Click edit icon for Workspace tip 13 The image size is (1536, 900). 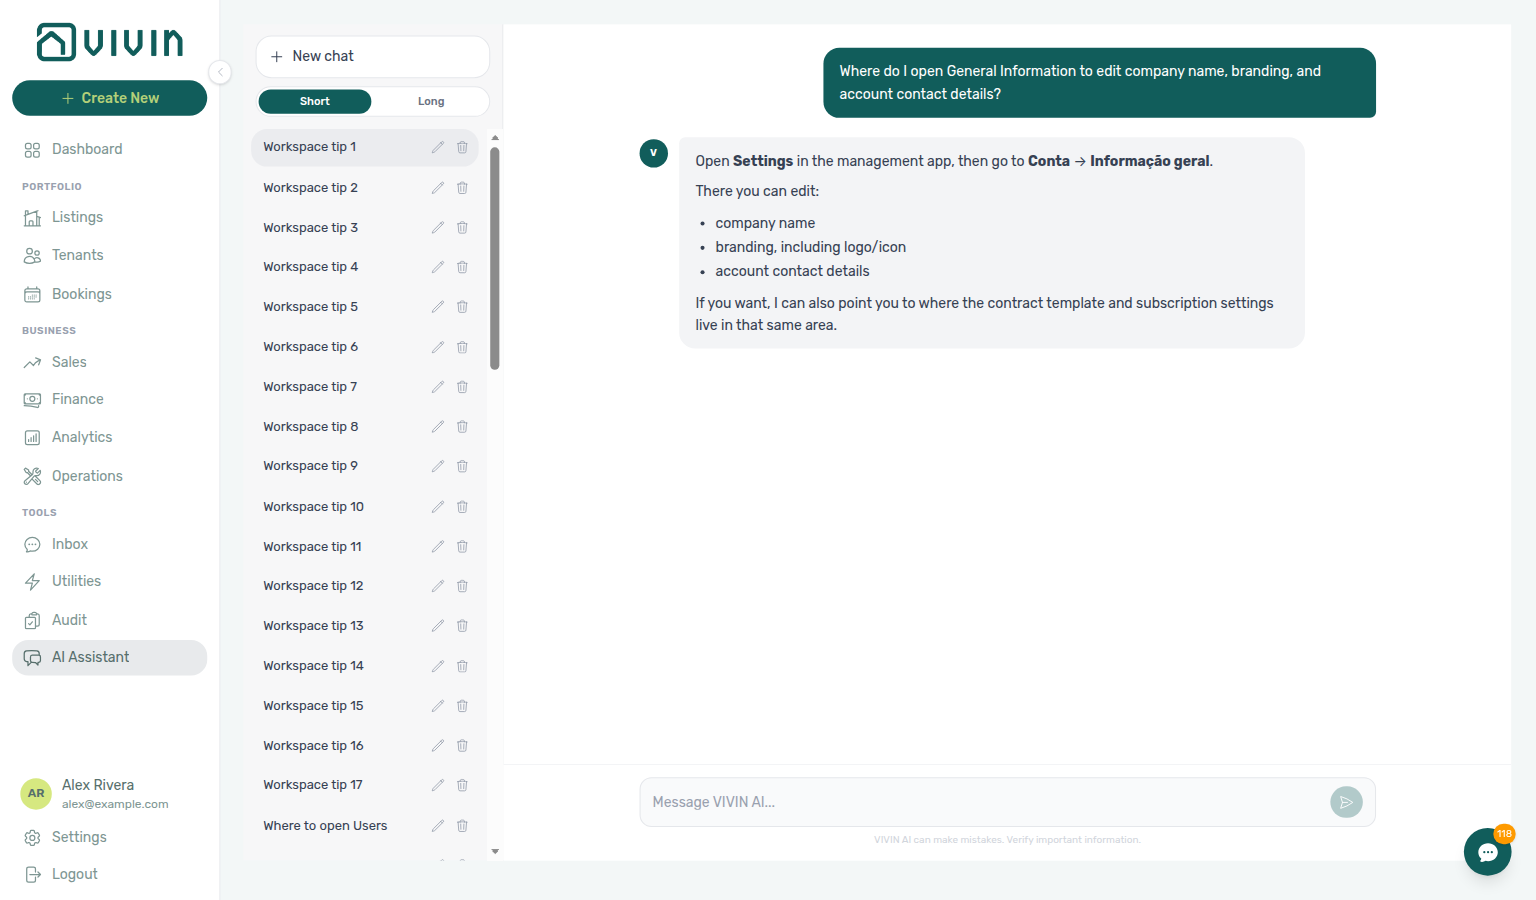[x=437, y=626]
